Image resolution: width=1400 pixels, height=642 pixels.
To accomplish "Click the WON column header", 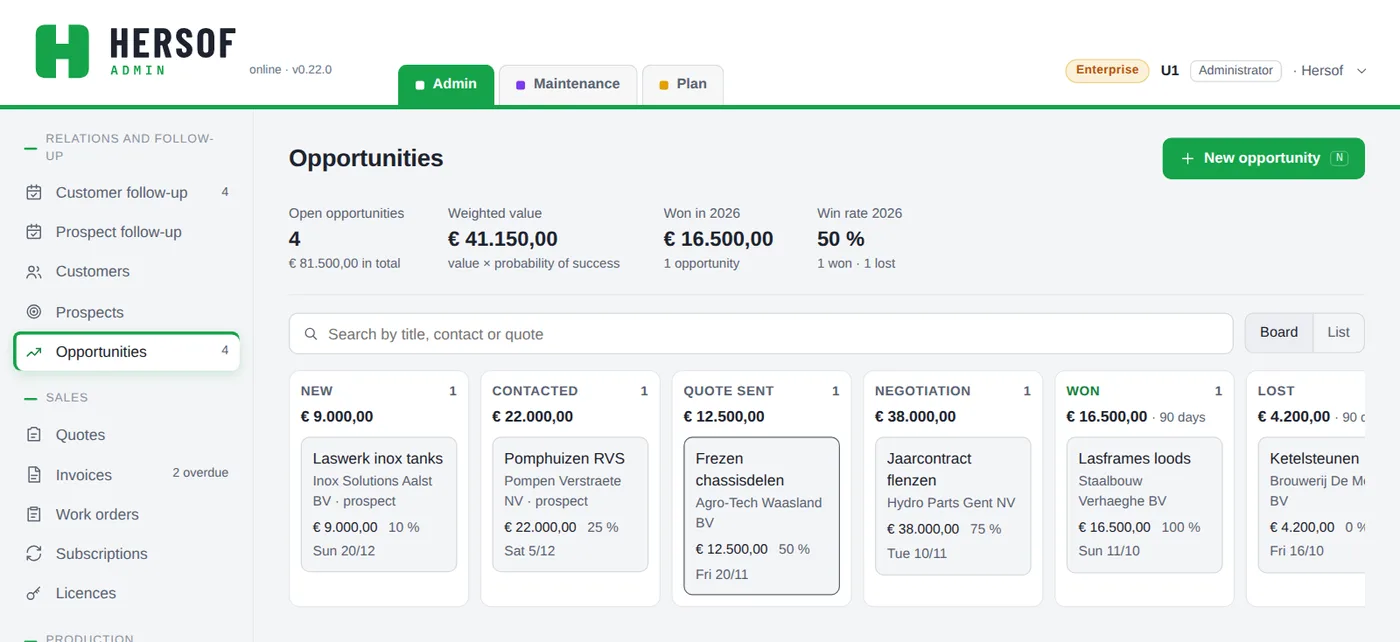I will click(1083, 391).
